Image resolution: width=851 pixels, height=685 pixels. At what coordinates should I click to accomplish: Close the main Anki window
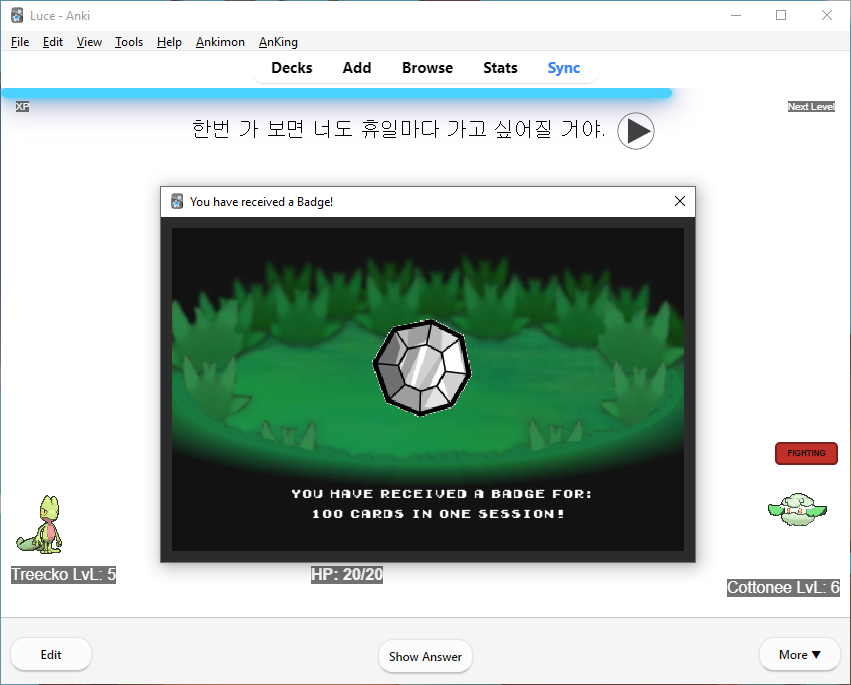coord(827,15)
